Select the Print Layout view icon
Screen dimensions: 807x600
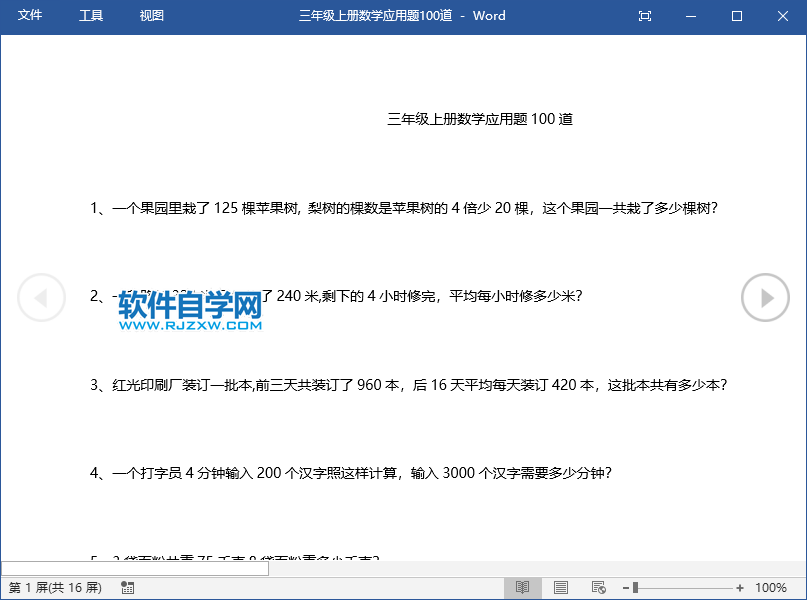pos(561,587)
